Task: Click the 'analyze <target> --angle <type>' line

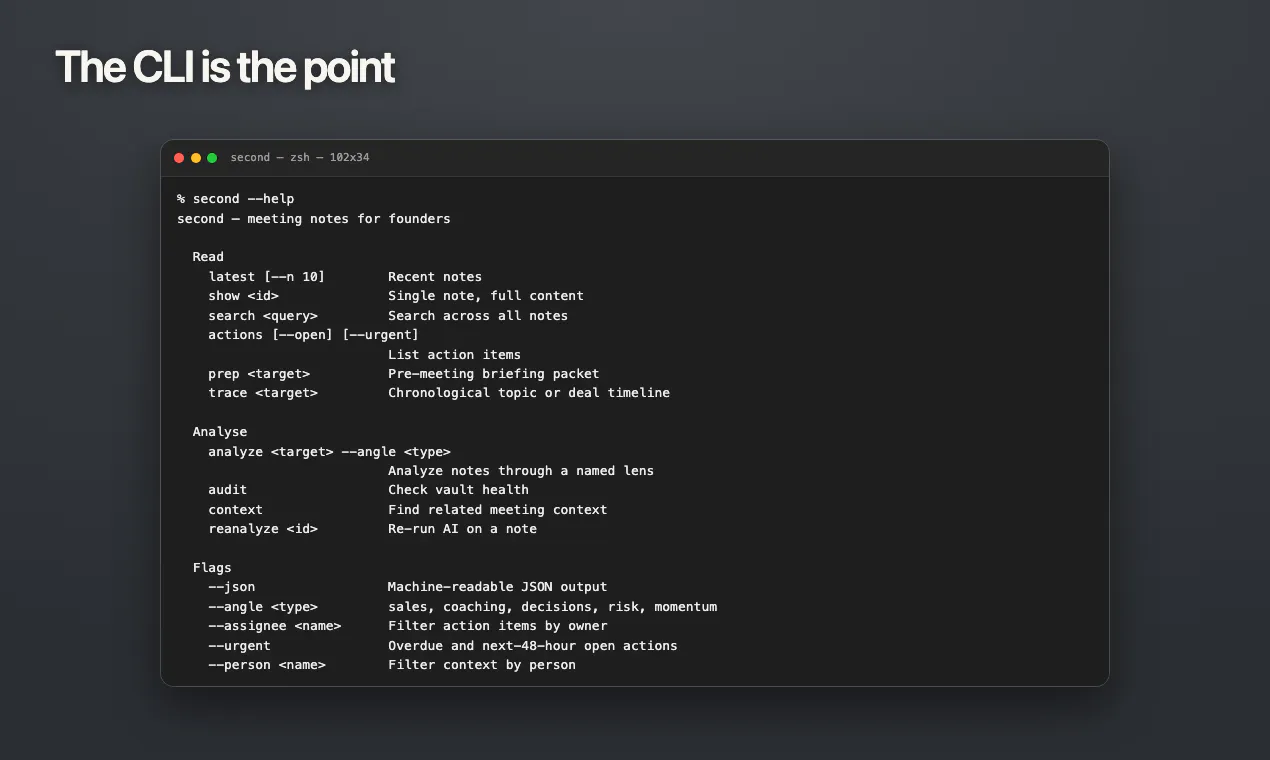Action: [x=330, y=452]
